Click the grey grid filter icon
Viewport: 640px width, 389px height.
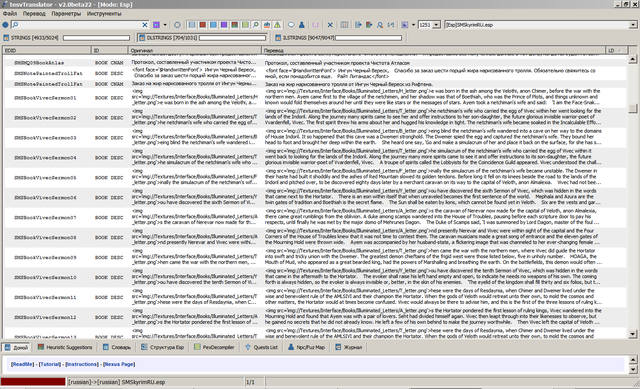click(192, 25)
